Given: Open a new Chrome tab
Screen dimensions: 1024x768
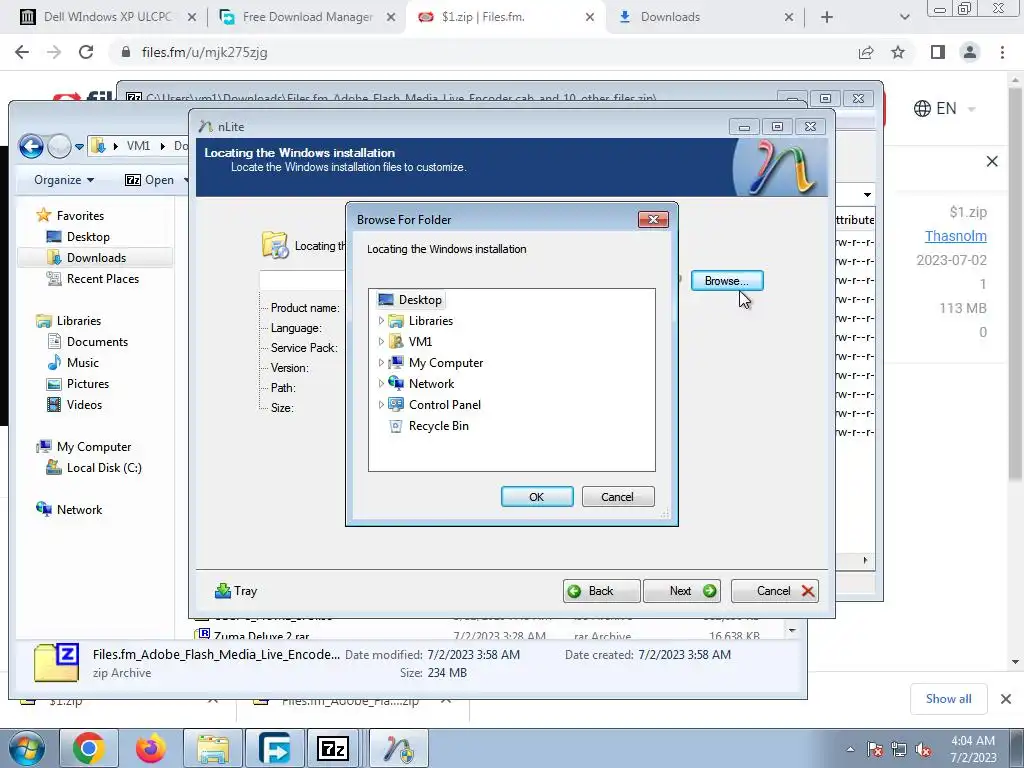Looking at the screenshot, I should tap(827, 17).
